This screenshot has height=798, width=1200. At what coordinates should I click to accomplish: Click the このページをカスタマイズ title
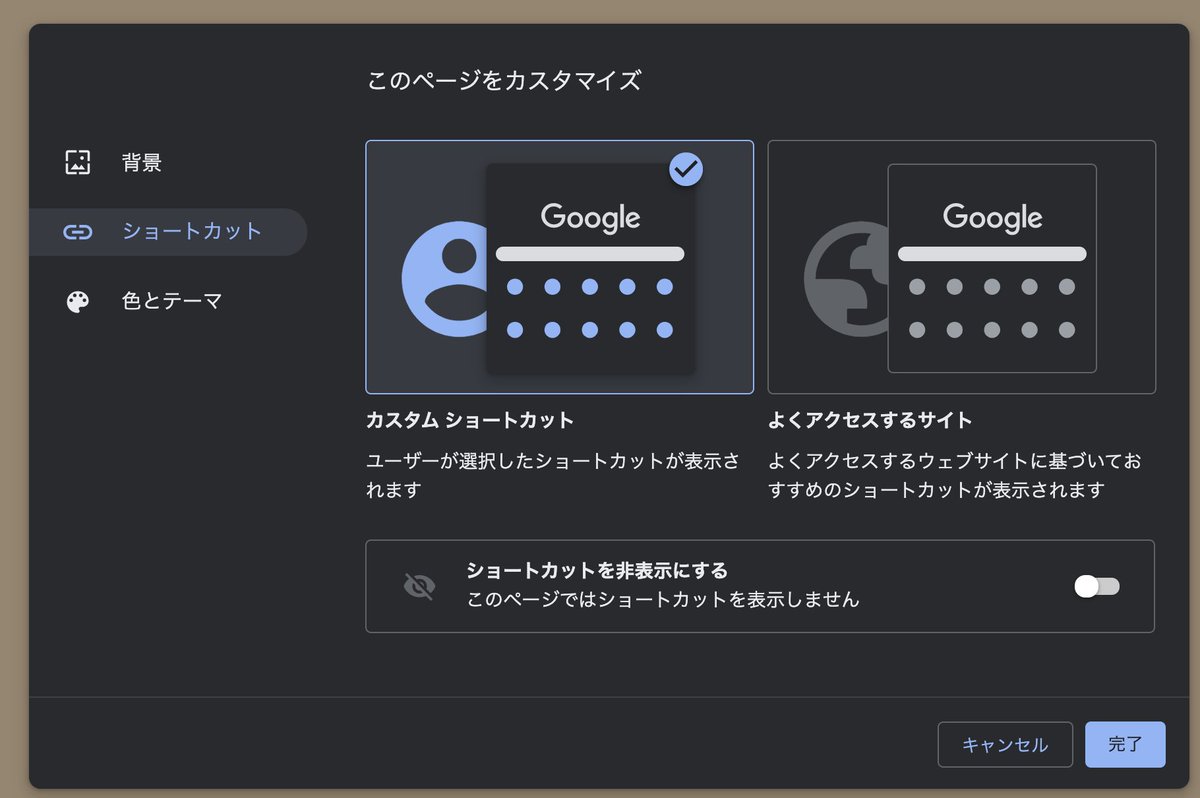point(504,81)
